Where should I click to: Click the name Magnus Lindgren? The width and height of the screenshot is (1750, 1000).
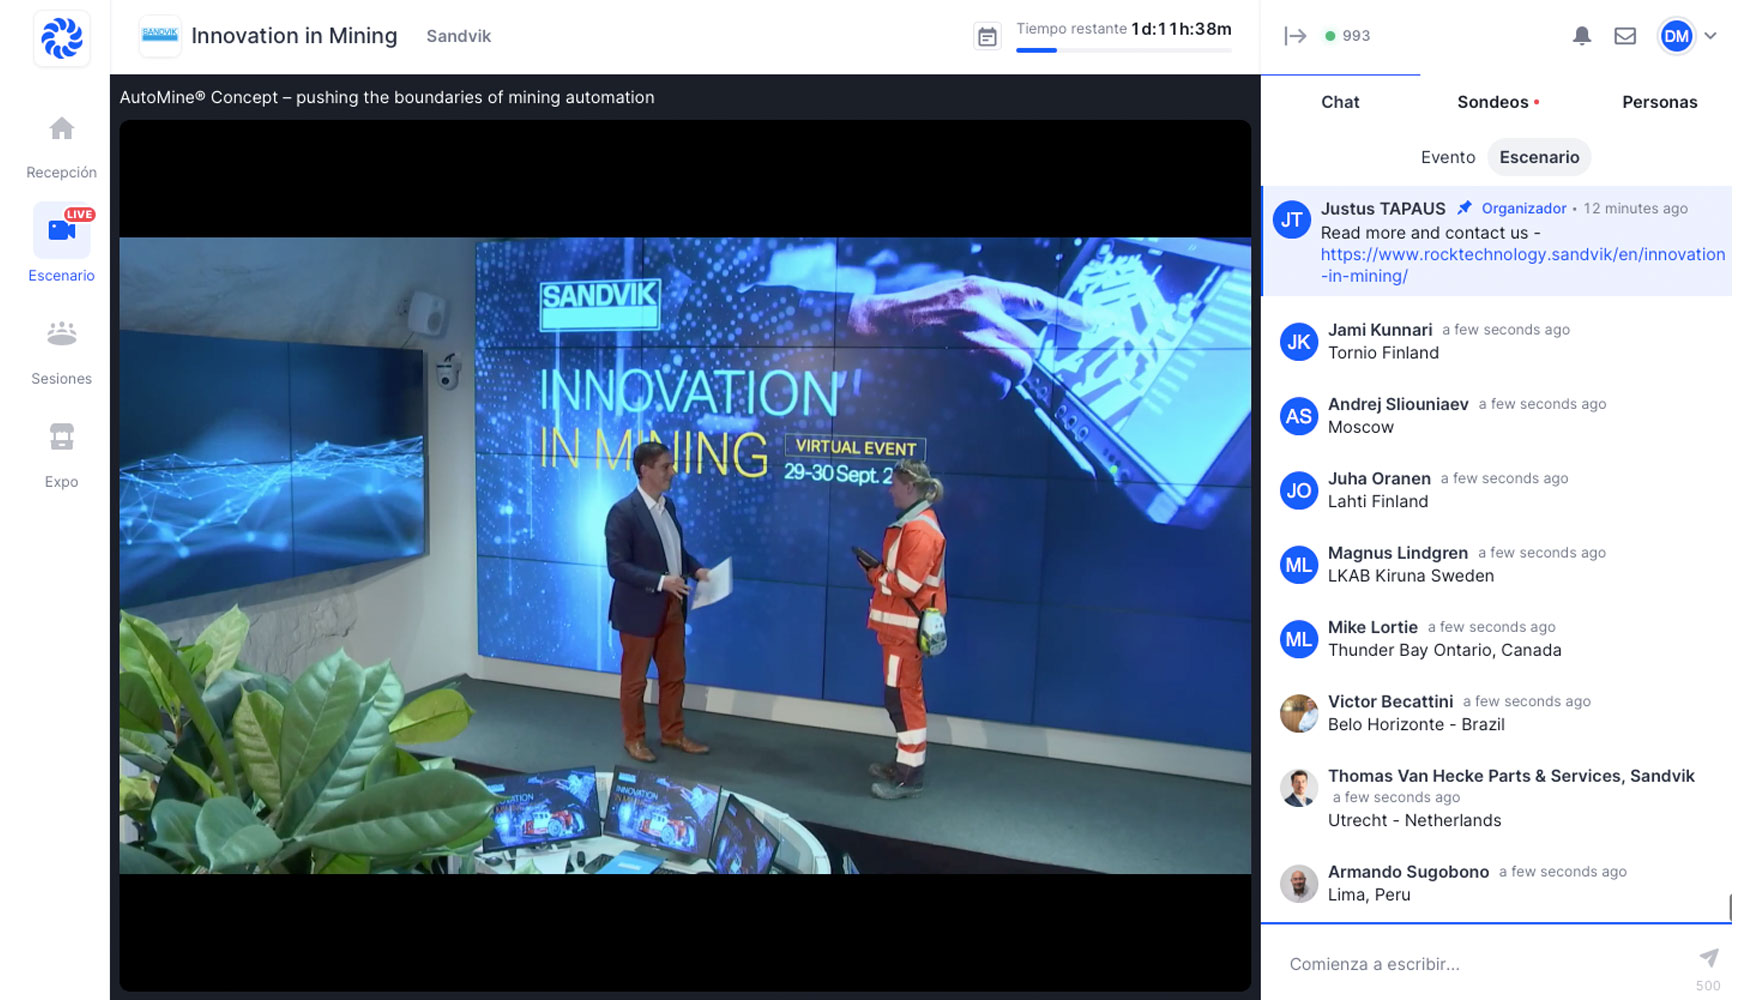tap(1397, 553)
